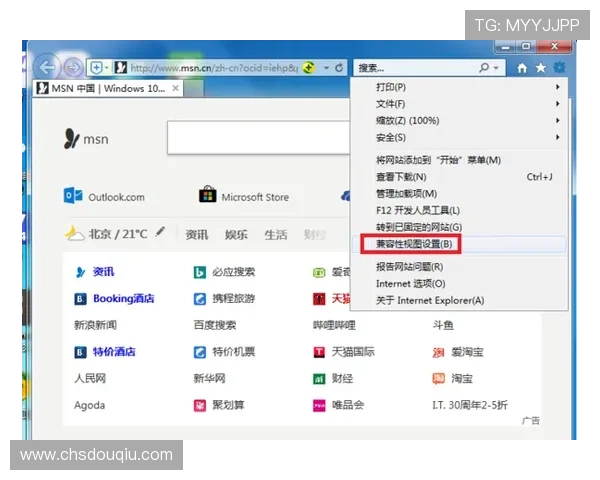This screenshot has height=480, width=600.
Task: Open the 生活 navigation tab
Action: pyautogui.click(x=276, y=235)
